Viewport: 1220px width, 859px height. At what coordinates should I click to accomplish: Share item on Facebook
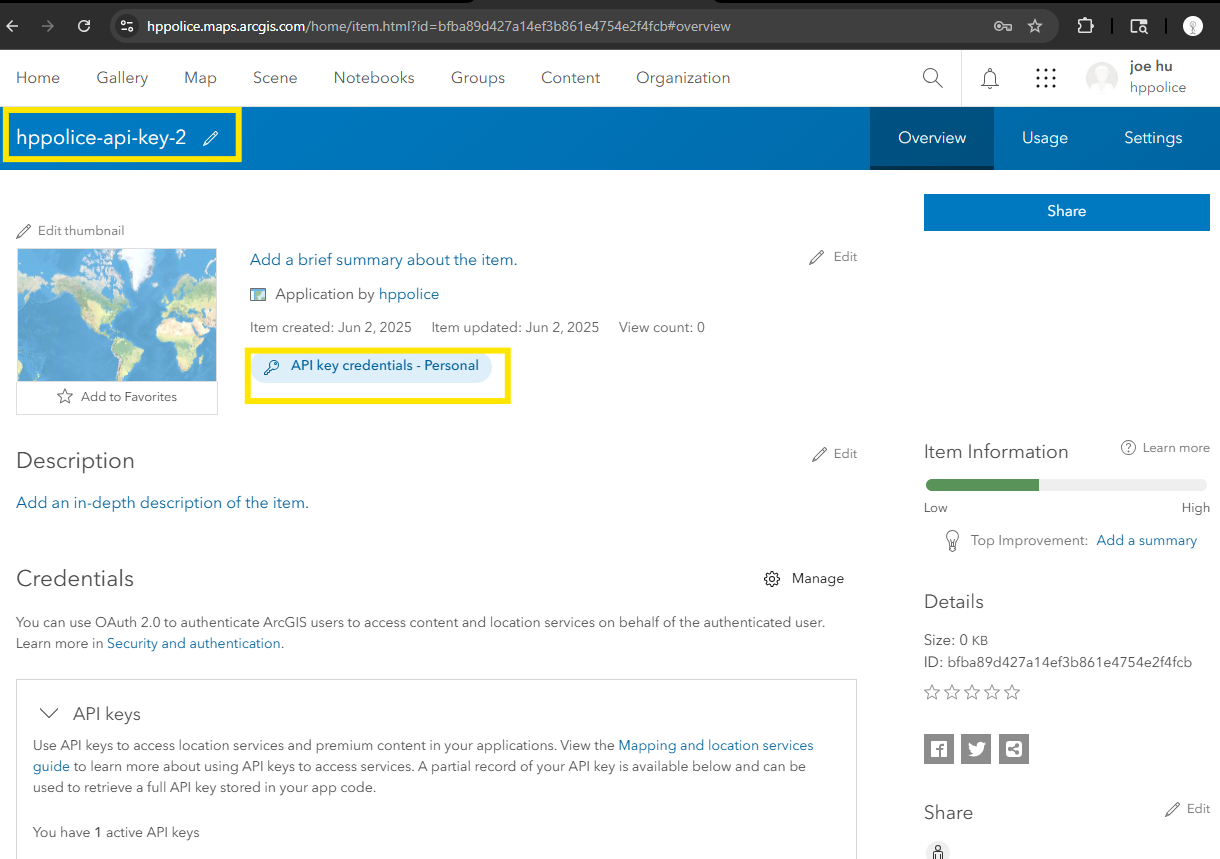click(x=939, y=749)
